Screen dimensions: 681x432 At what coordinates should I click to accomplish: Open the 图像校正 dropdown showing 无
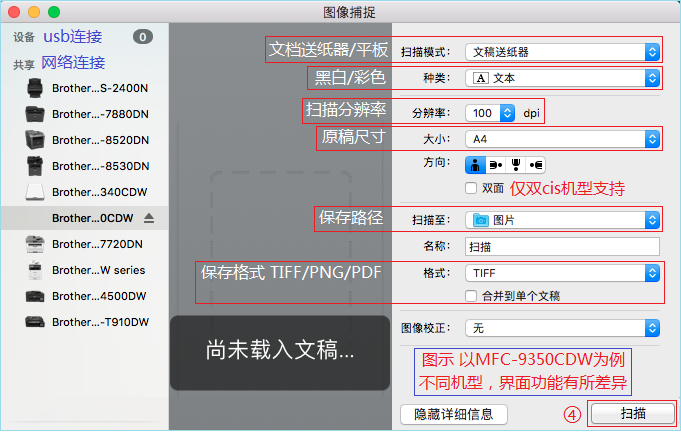click(x=562, y=328)
